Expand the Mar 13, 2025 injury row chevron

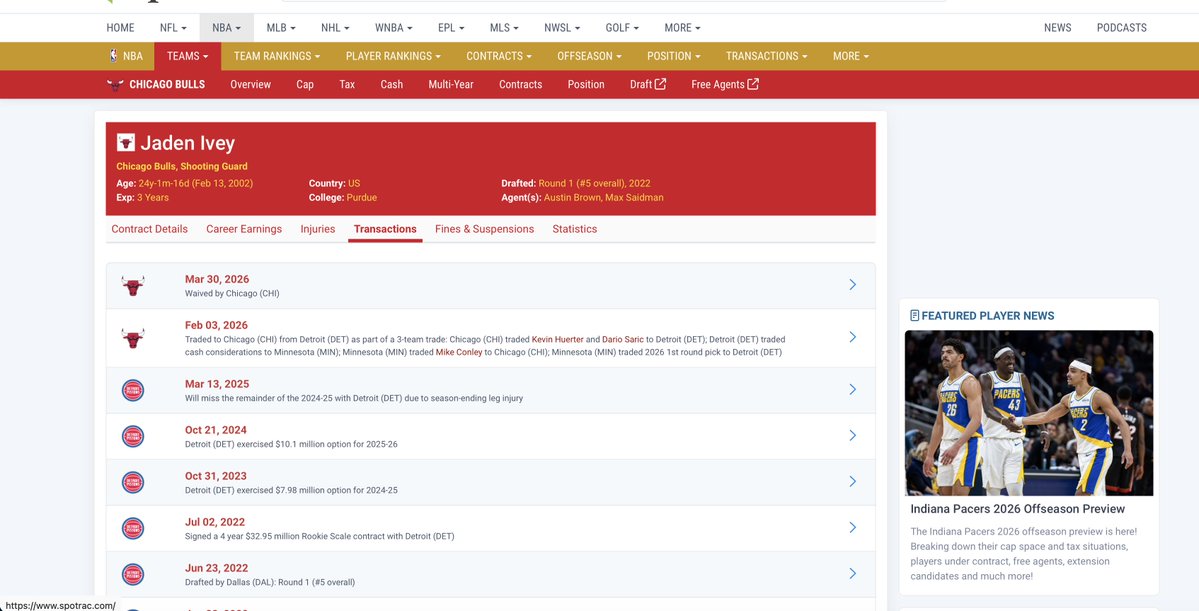(853, 389)
